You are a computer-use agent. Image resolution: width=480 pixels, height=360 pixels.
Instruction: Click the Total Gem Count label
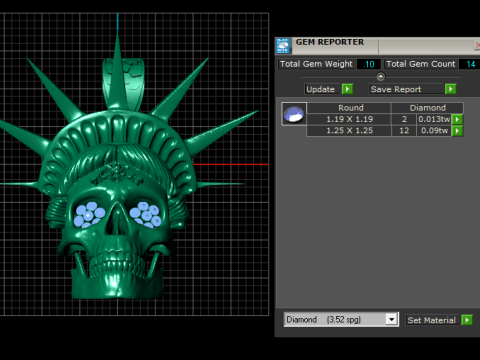click(x=421, y=64)
